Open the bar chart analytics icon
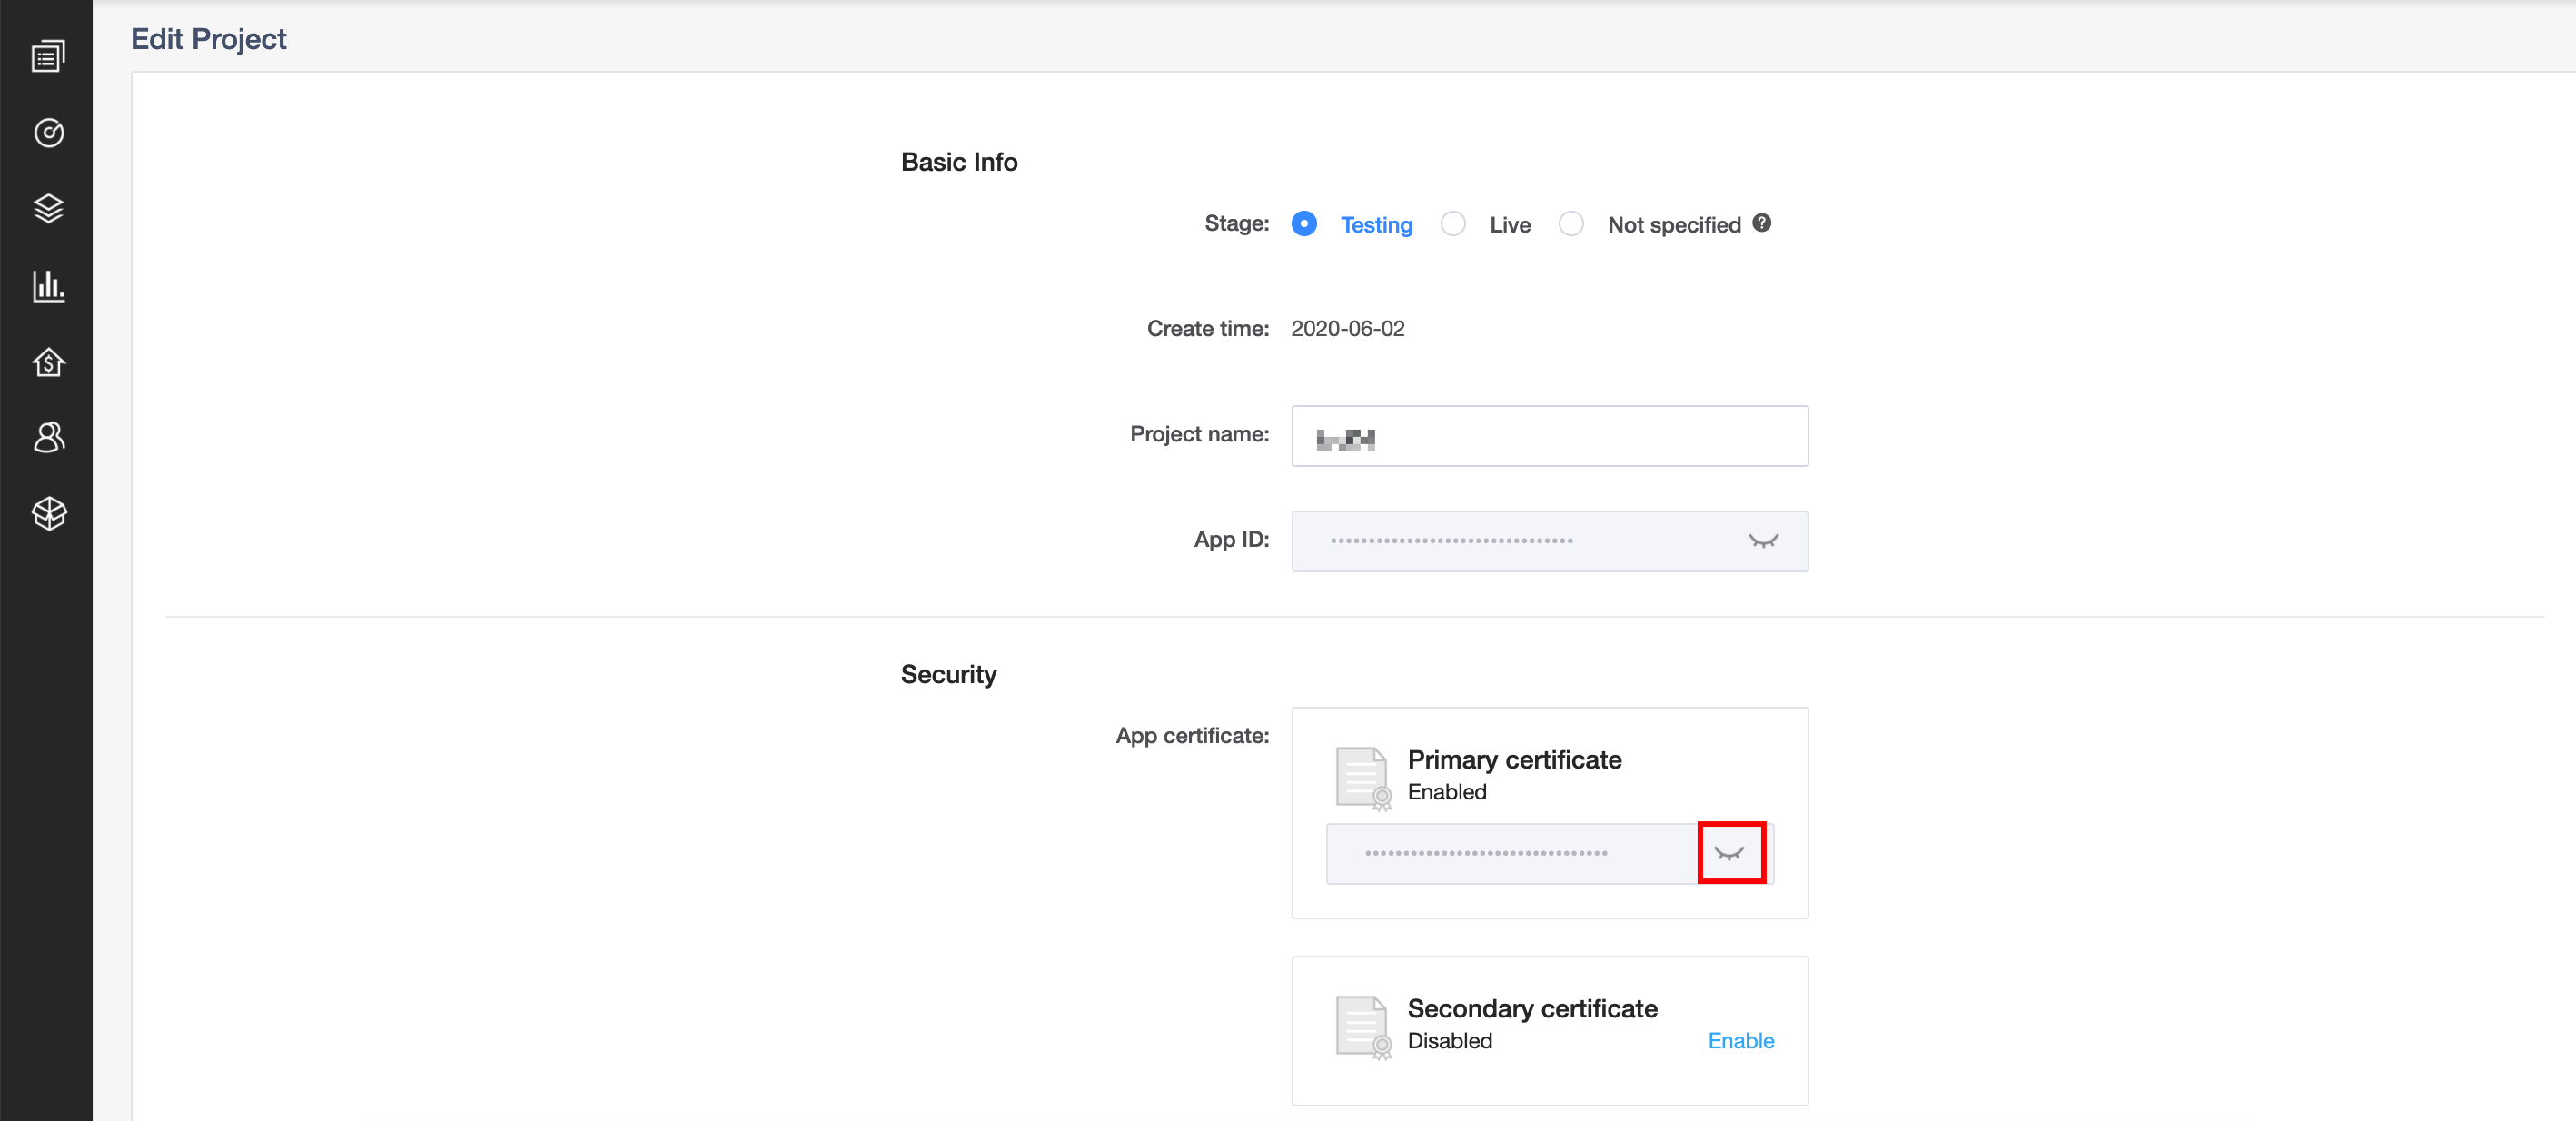 [x=48, y=286]
